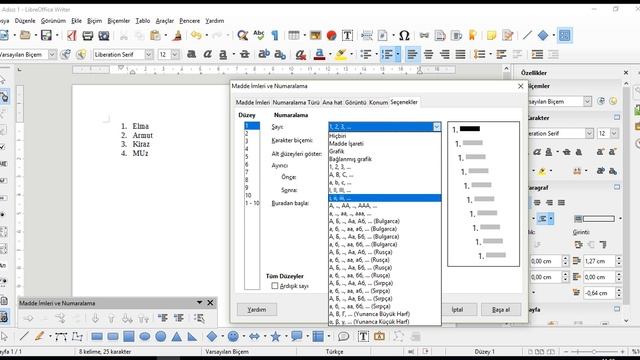Switch to Numaralama Türü tab
This screenshot has height=360, width=640.
[296, 102]
